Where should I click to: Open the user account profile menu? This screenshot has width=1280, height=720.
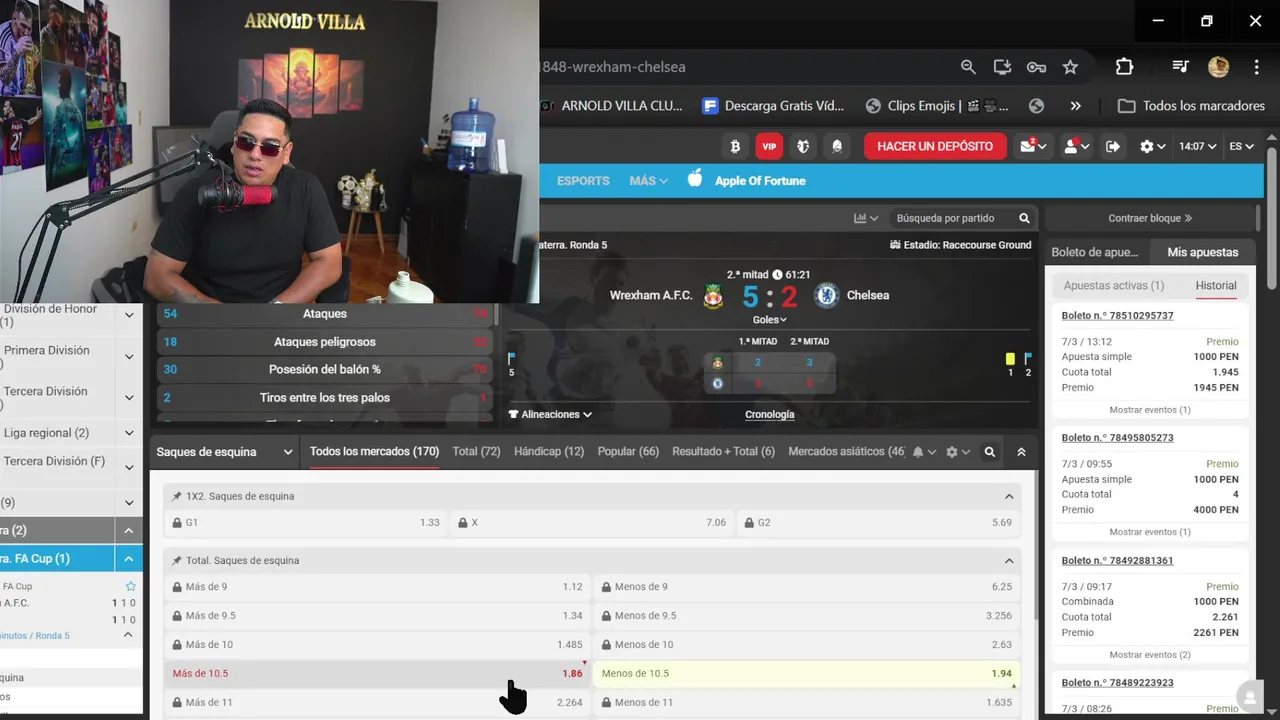pos(1076,146)
